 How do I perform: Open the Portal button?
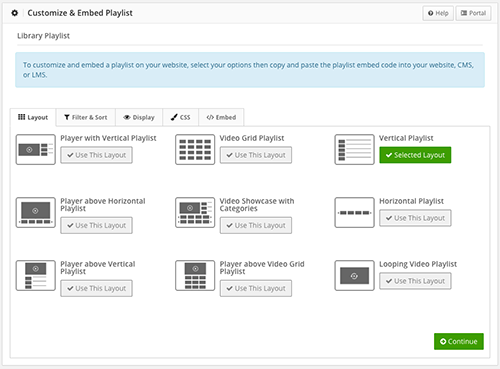(x=473, y=13)
